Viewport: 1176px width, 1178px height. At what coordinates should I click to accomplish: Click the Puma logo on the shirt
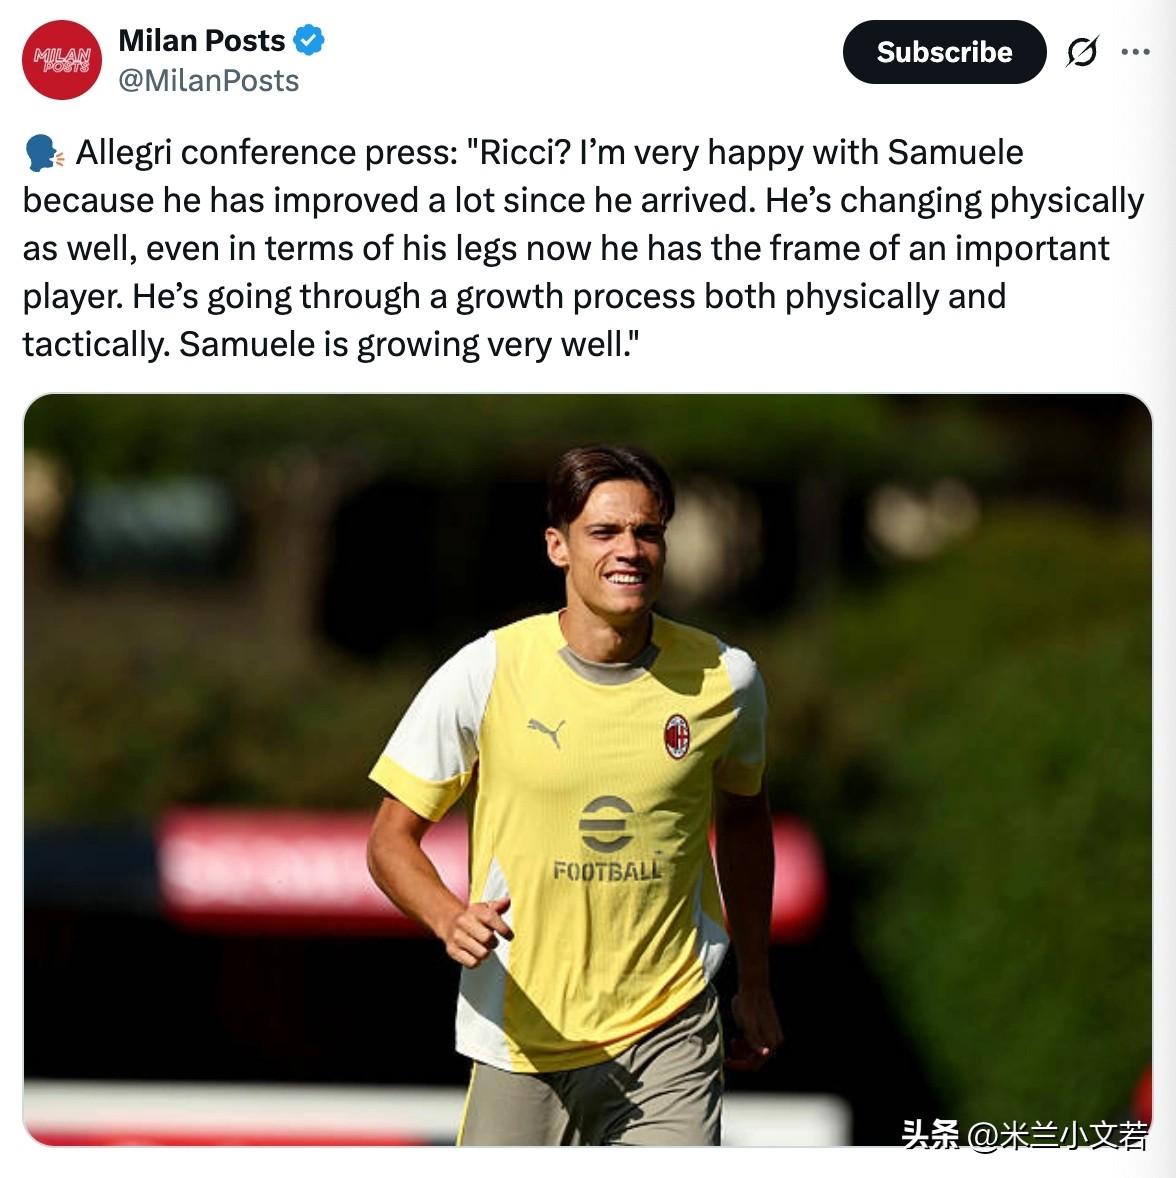(547, 732)
